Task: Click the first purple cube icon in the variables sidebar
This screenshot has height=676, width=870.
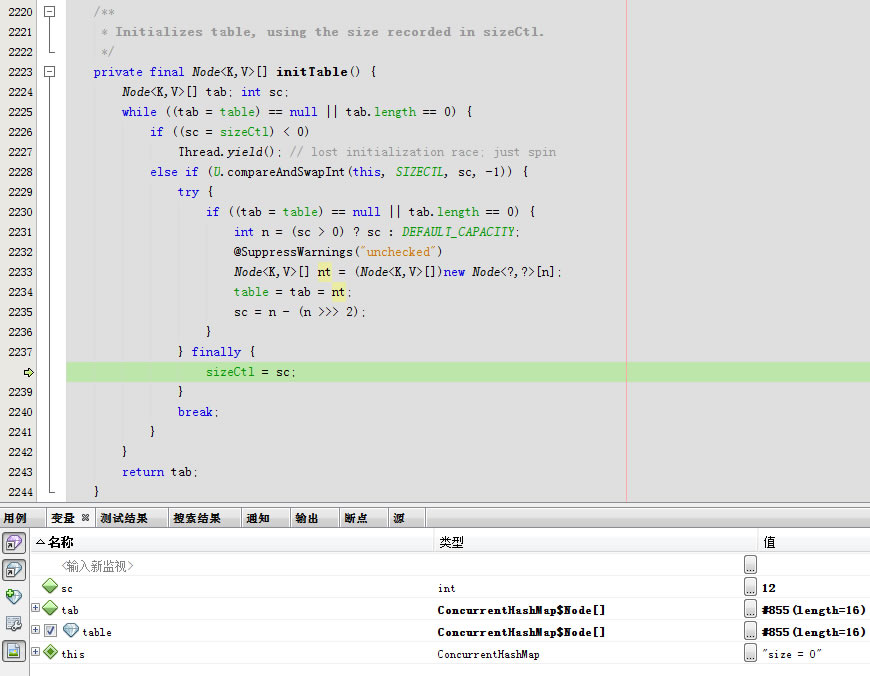Action: (x=14, y=543)
